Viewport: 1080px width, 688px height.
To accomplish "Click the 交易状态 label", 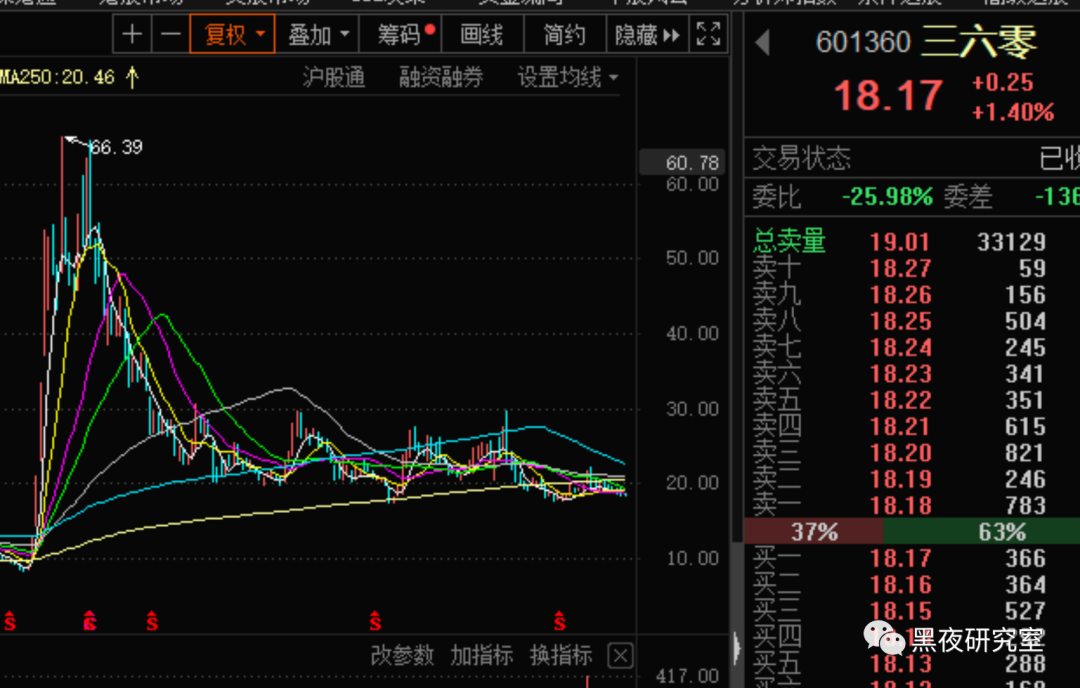I will click(801, 158).
